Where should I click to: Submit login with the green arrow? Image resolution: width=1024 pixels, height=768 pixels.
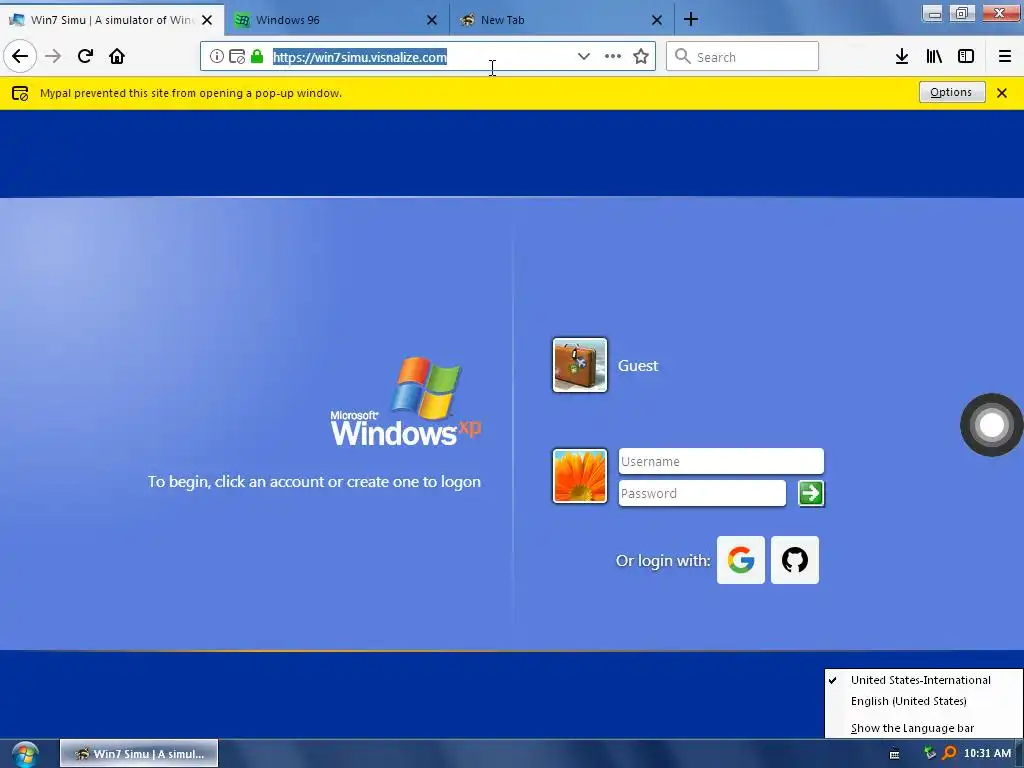pos(811,493)
